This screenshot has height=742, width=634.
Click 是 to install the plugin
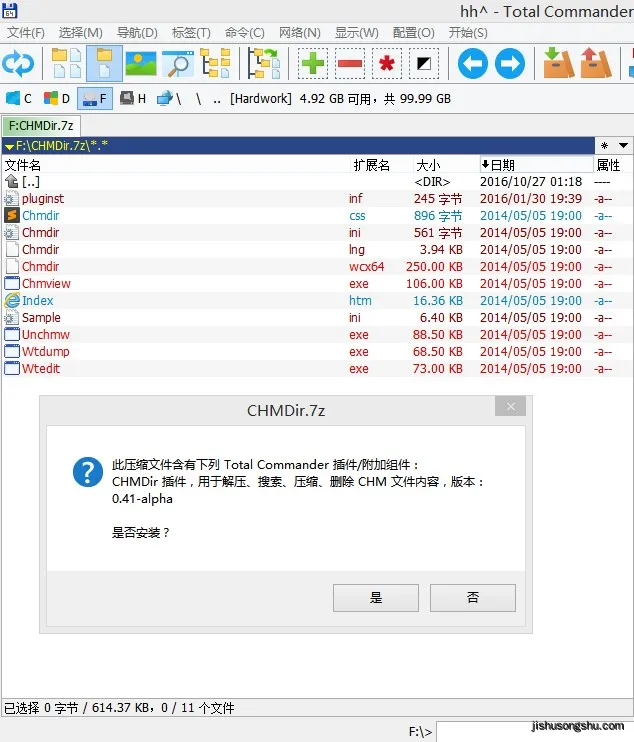click(x=376, y=598)
